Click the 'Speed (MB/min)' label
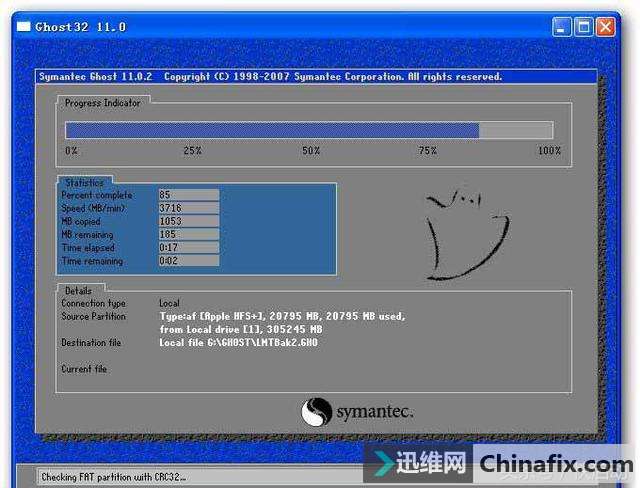 pyautogui.click(x=93, y=208)
